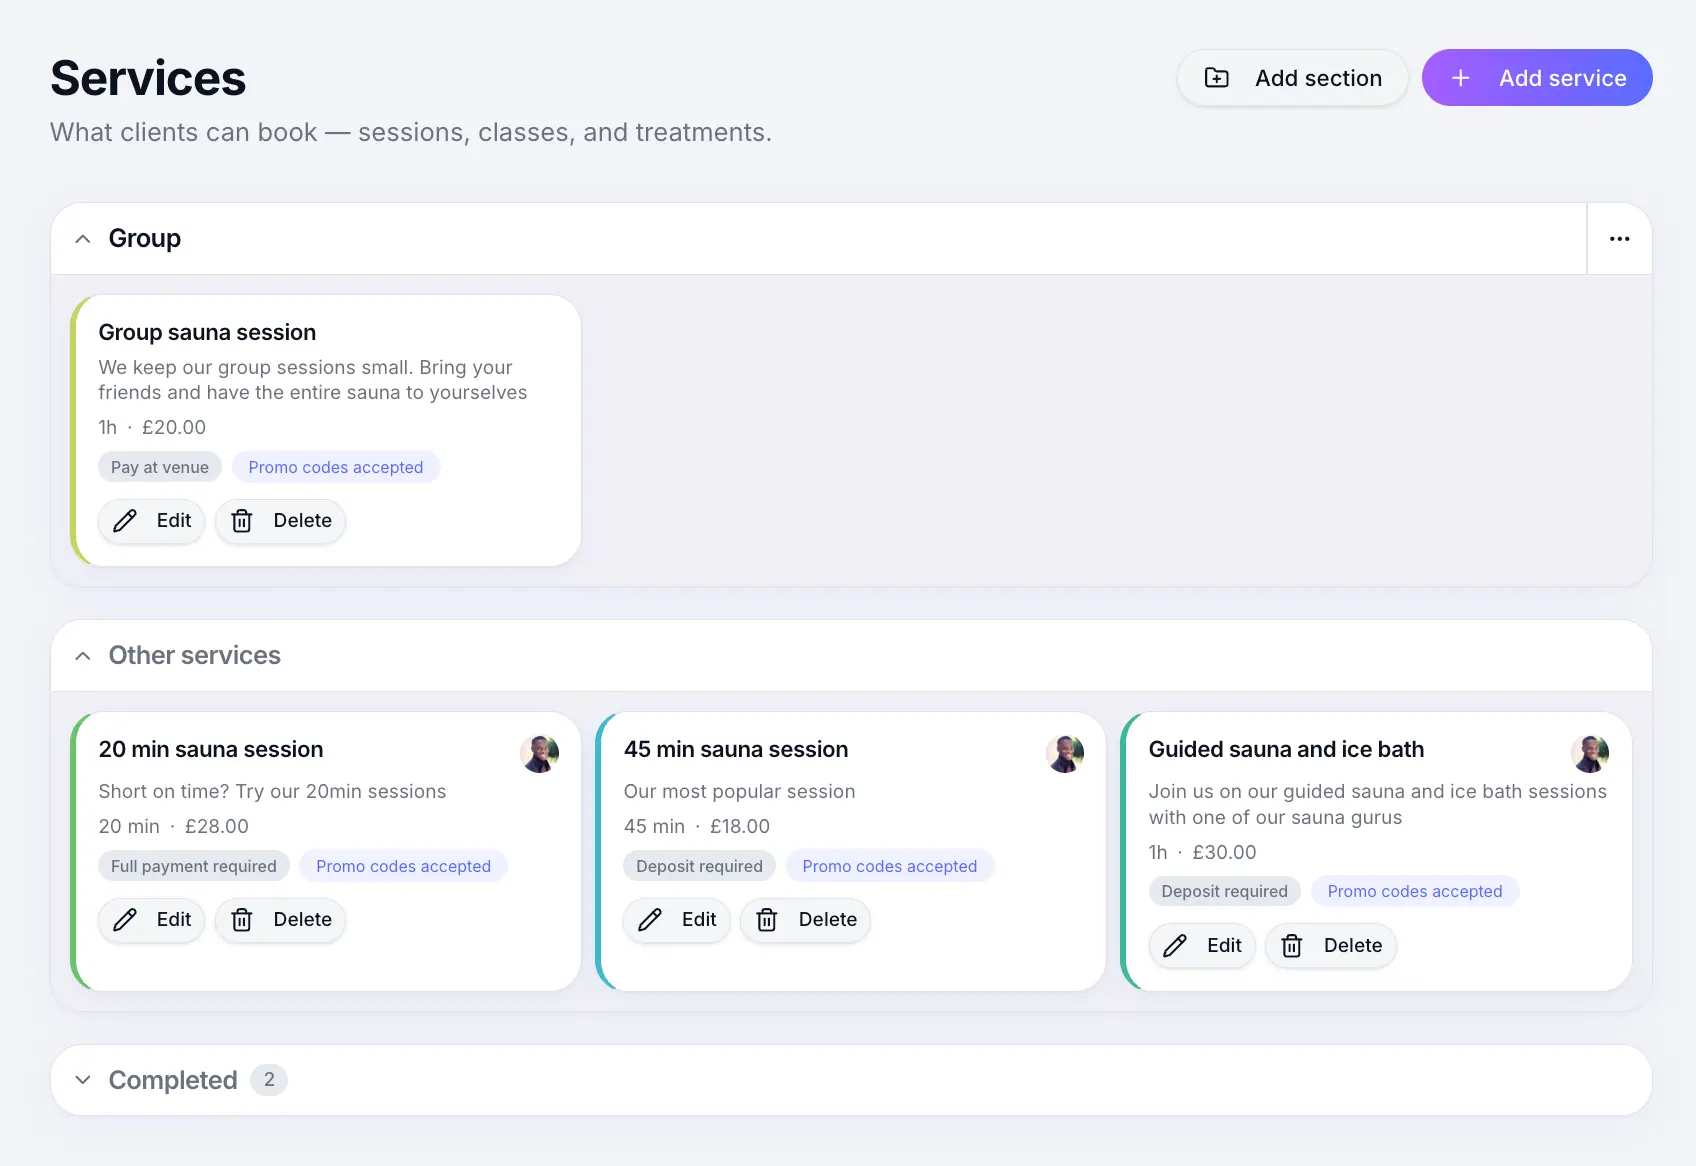This screenshot has width=1696, height=1166.
Task: Collapse the Group section chevron
Action: click(x=83, y=239)
